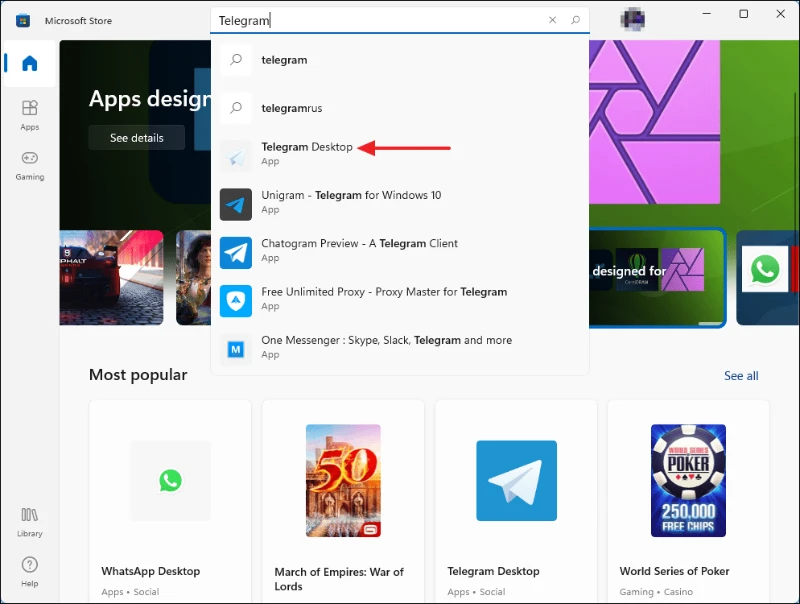This screenshot has width=800, height=604.
Task: Minimize the Microsoft Store window
Action: pos(707,14)
